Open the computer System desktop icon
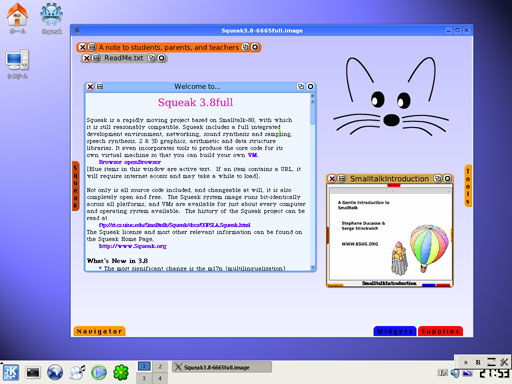 pos(17,64)
